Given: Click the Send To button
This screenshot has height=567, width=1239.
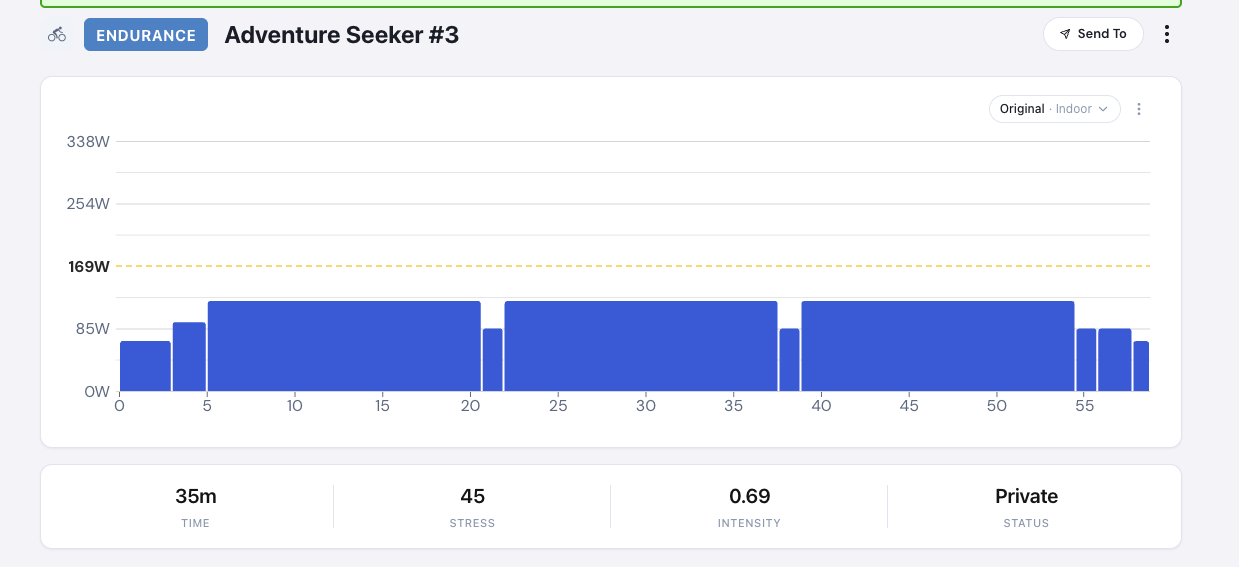Looking at the screenshot, I should pos(1092,34).
